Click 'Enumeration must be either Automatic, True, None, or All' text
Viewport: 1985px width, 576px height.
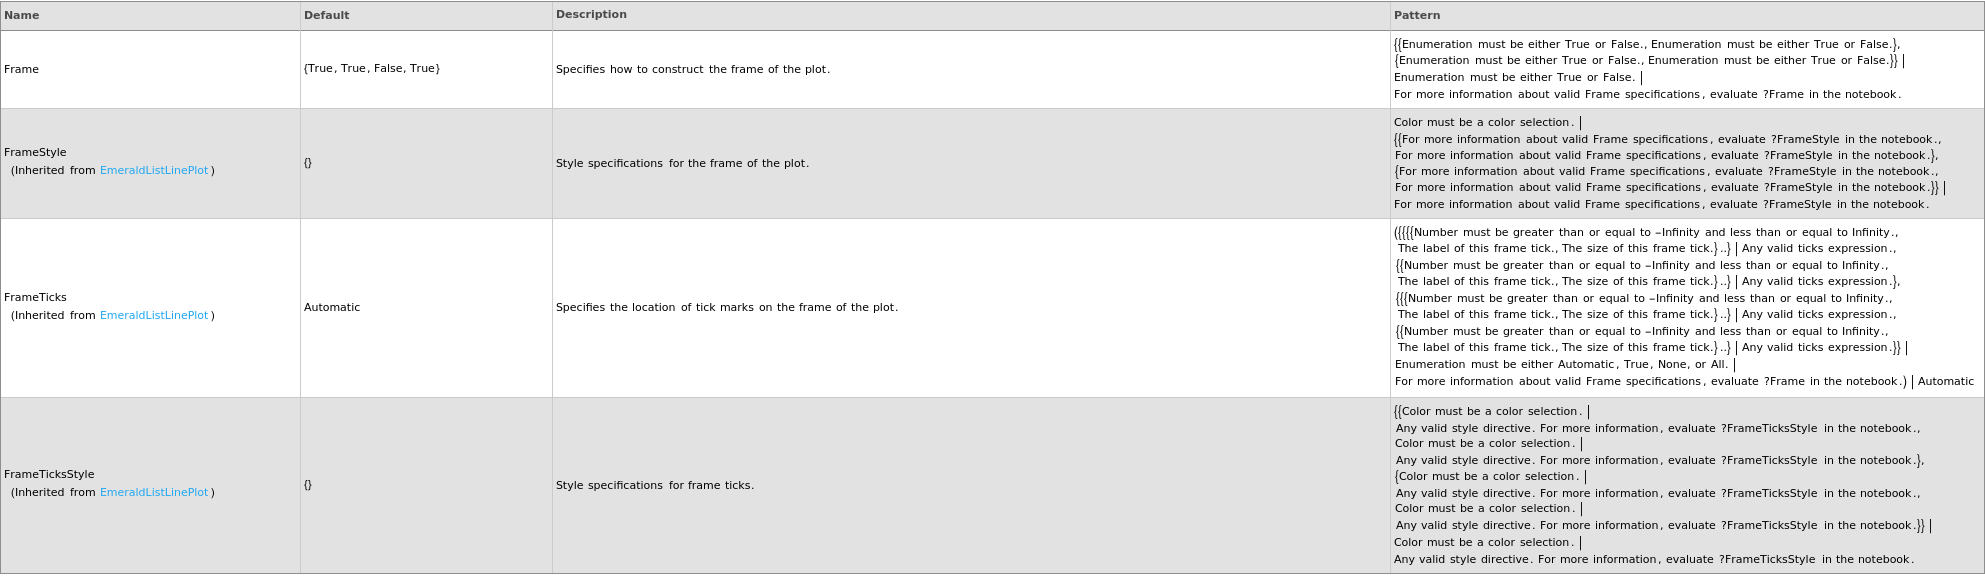pos(1561,365)
